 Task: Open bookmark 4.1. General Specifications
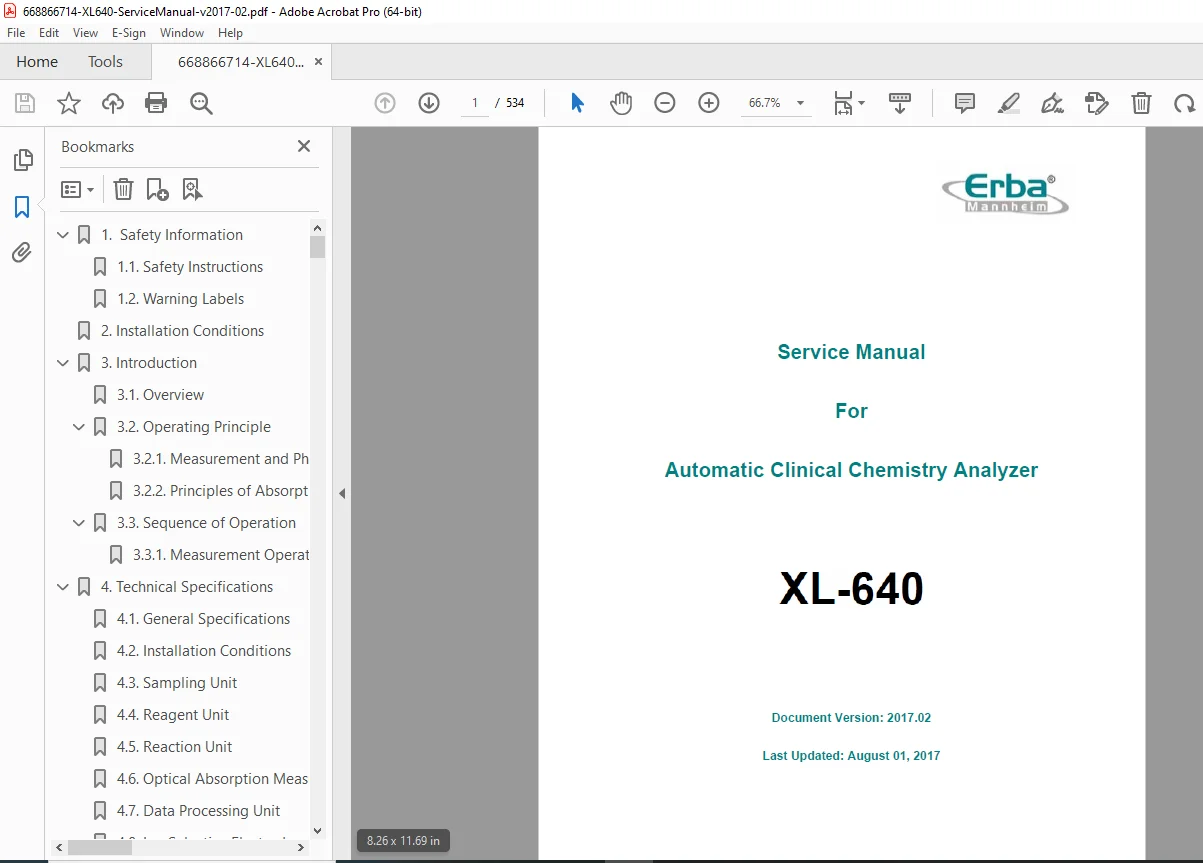[203, 619]
